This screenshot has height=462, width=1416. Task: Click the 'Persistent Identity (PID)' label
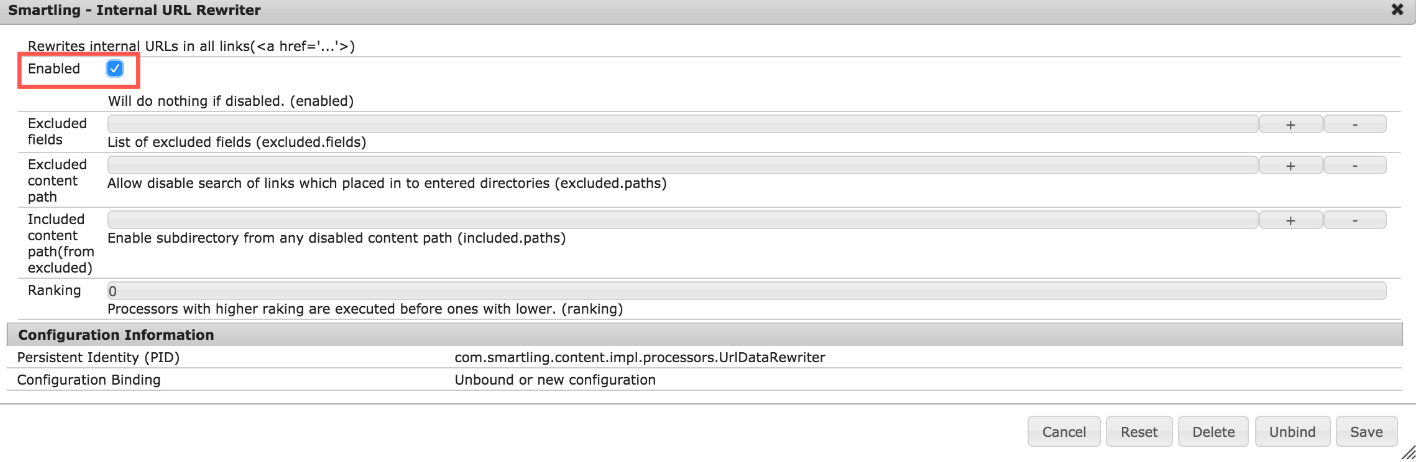point(98,357)
